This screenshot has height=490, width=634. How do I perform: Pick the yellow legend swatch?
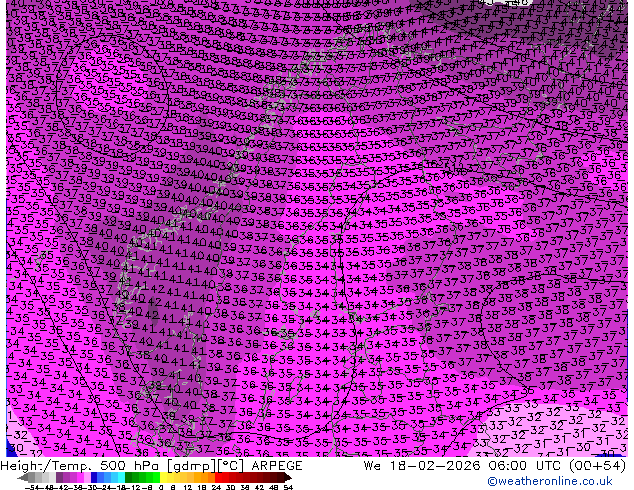[x=163, y=477]
